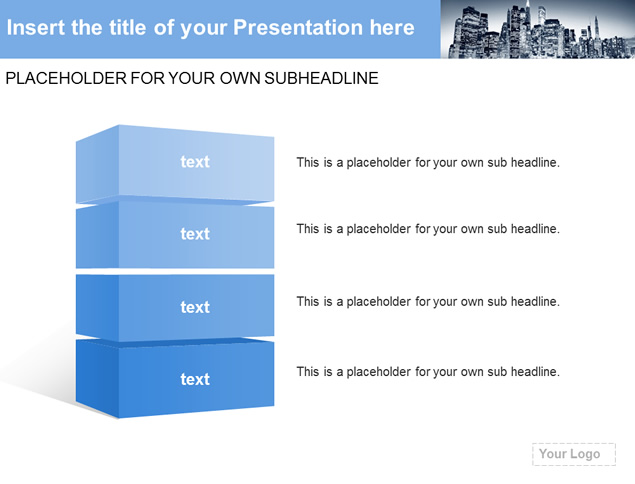Select the top lightest blue block
Screen dimensions: 635x484
click(x=175, y=164)
